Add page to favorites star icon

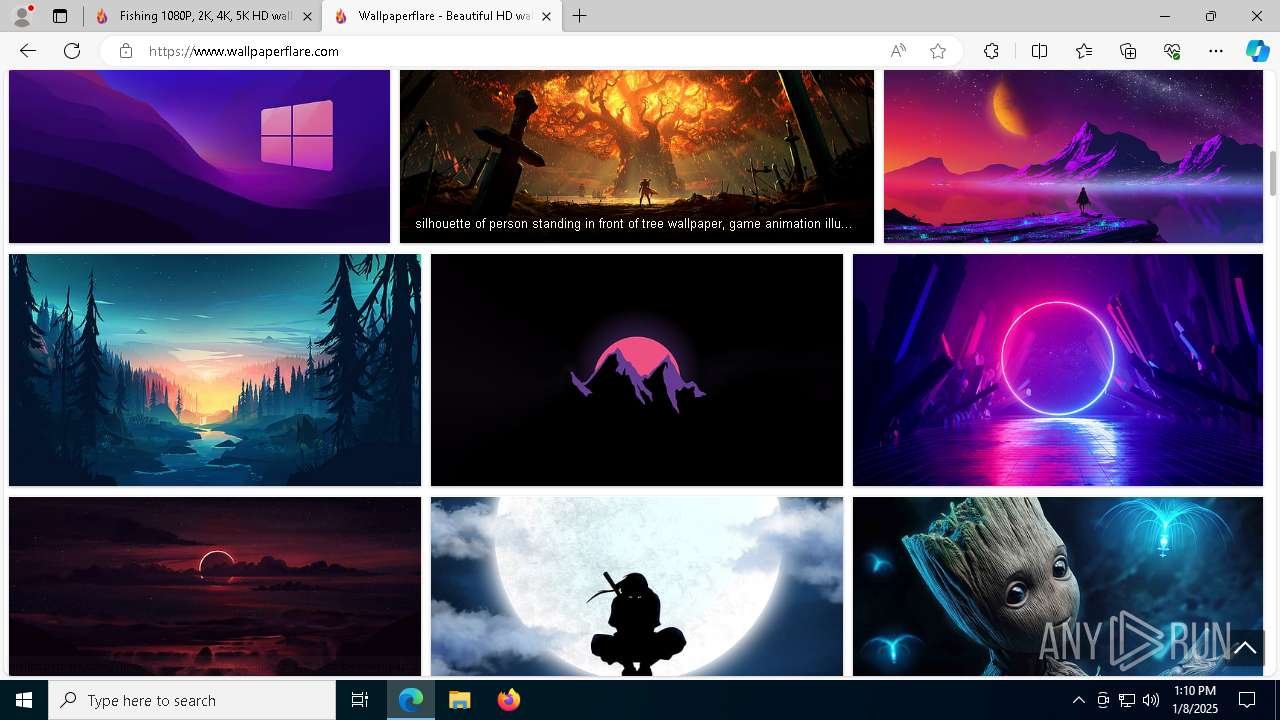(x=938, y=51)
